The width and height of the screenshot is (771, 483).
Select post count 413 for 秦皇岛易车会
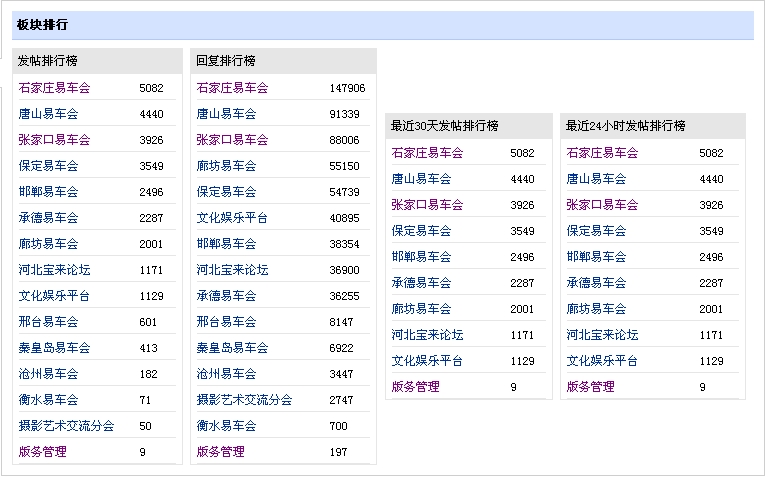point(148,349)
